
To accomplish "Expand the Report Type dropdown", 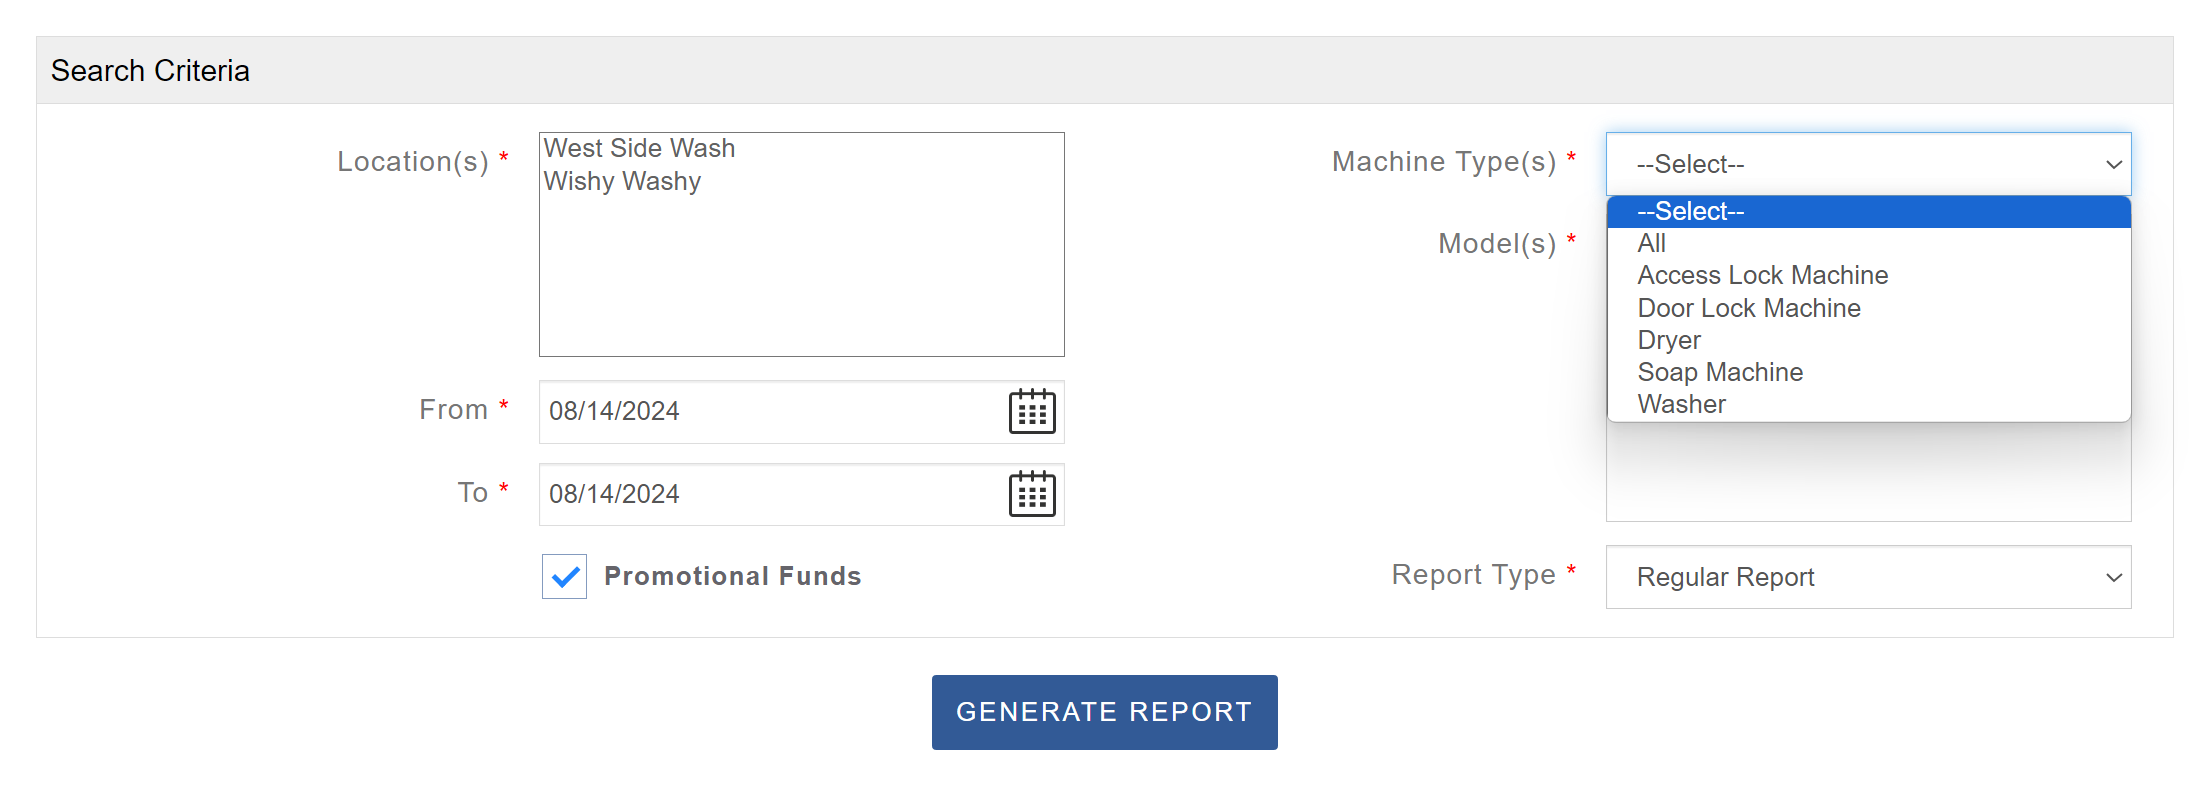I will pos(1867,577).
